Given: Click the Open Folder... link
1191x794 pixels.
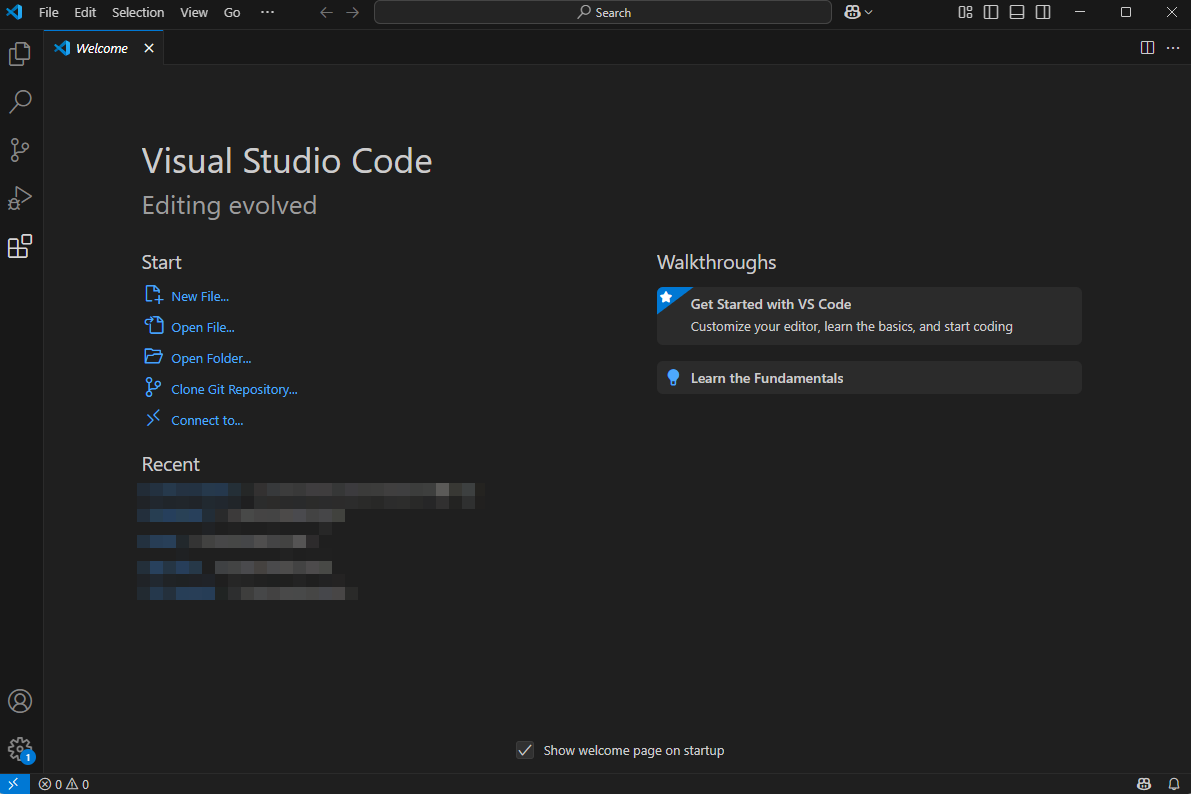Looking at the screenshot, I should pyautogui.click(x=211, y=359).
